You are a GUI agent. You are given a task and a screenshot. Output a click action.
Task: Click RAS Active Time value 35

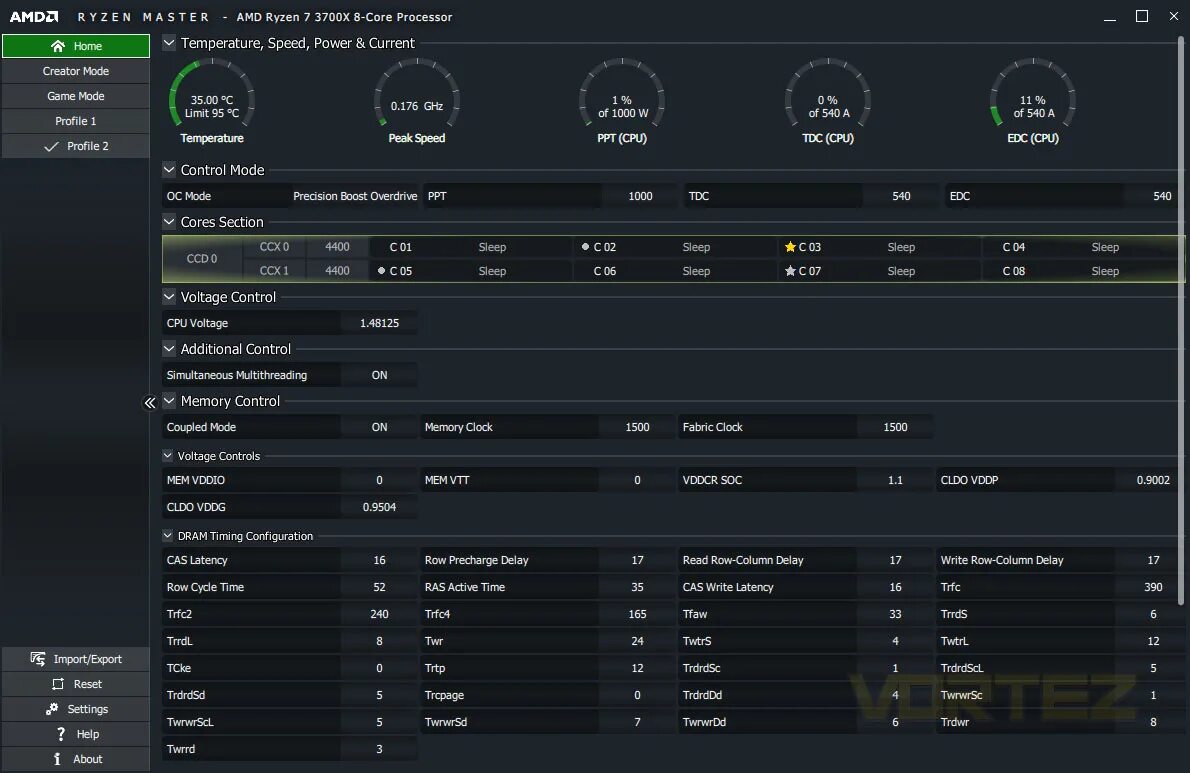[x=638, y=587]
